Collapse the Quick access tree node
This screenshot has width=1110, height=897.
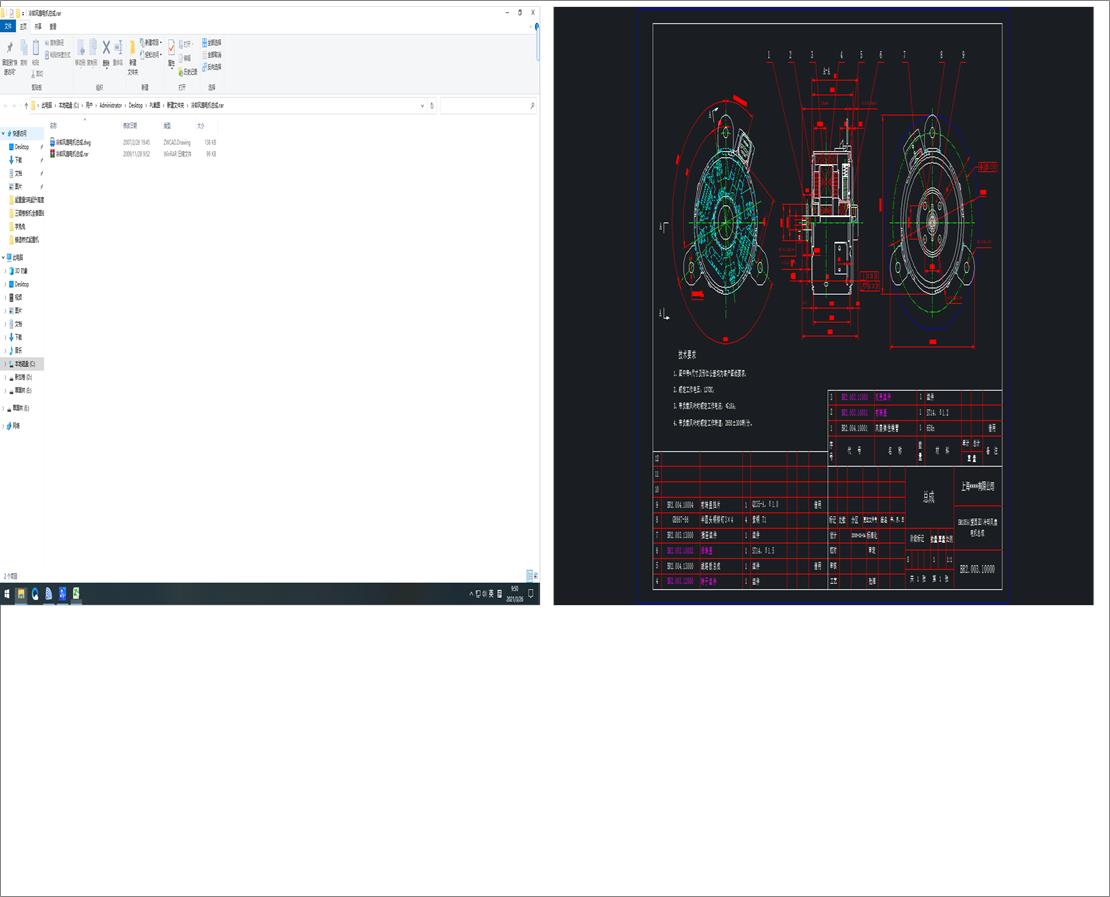[4, 133]
